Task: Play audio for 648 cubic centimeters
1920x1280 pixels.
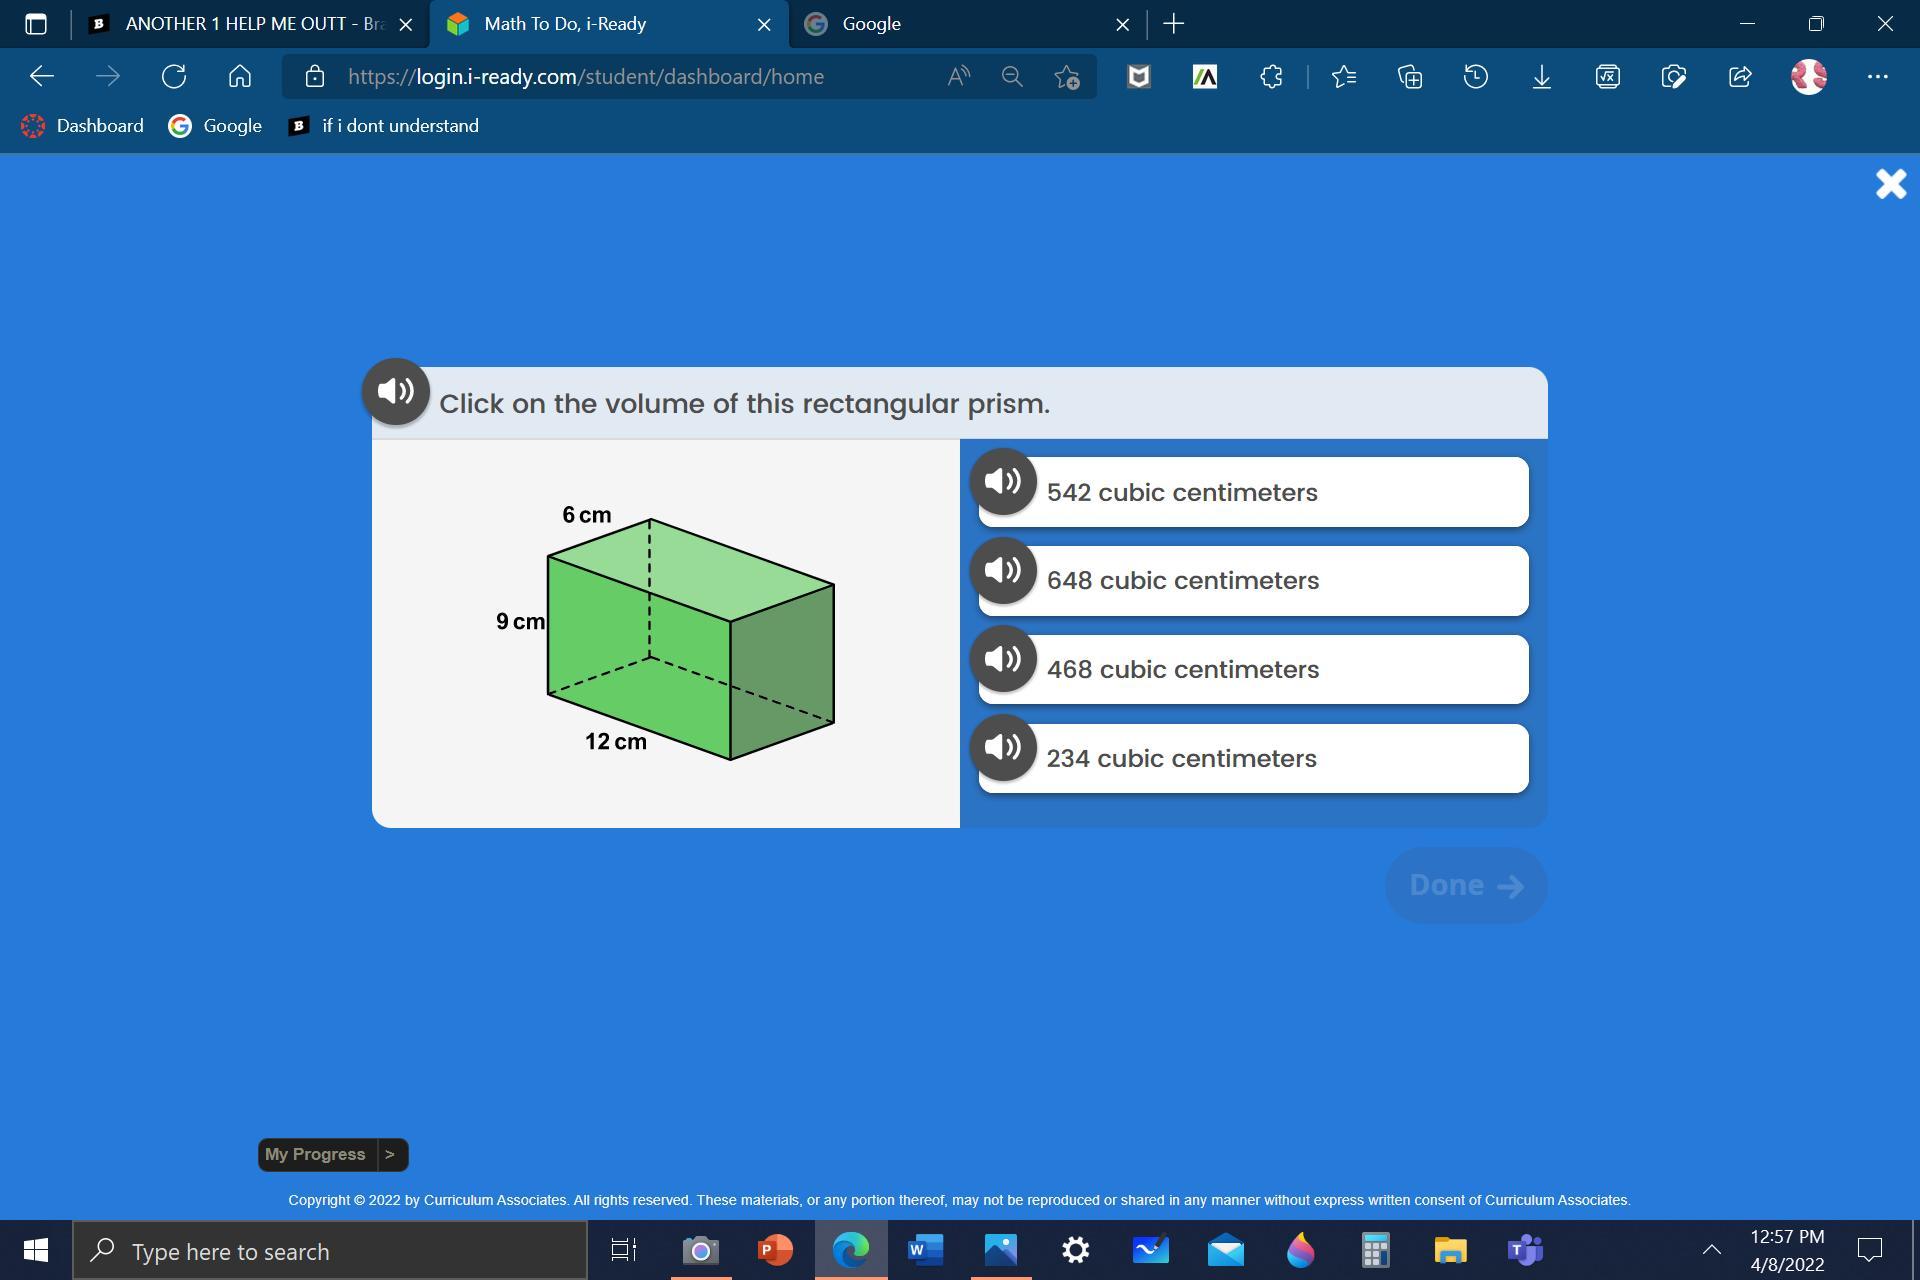Action: [1003, 571]
